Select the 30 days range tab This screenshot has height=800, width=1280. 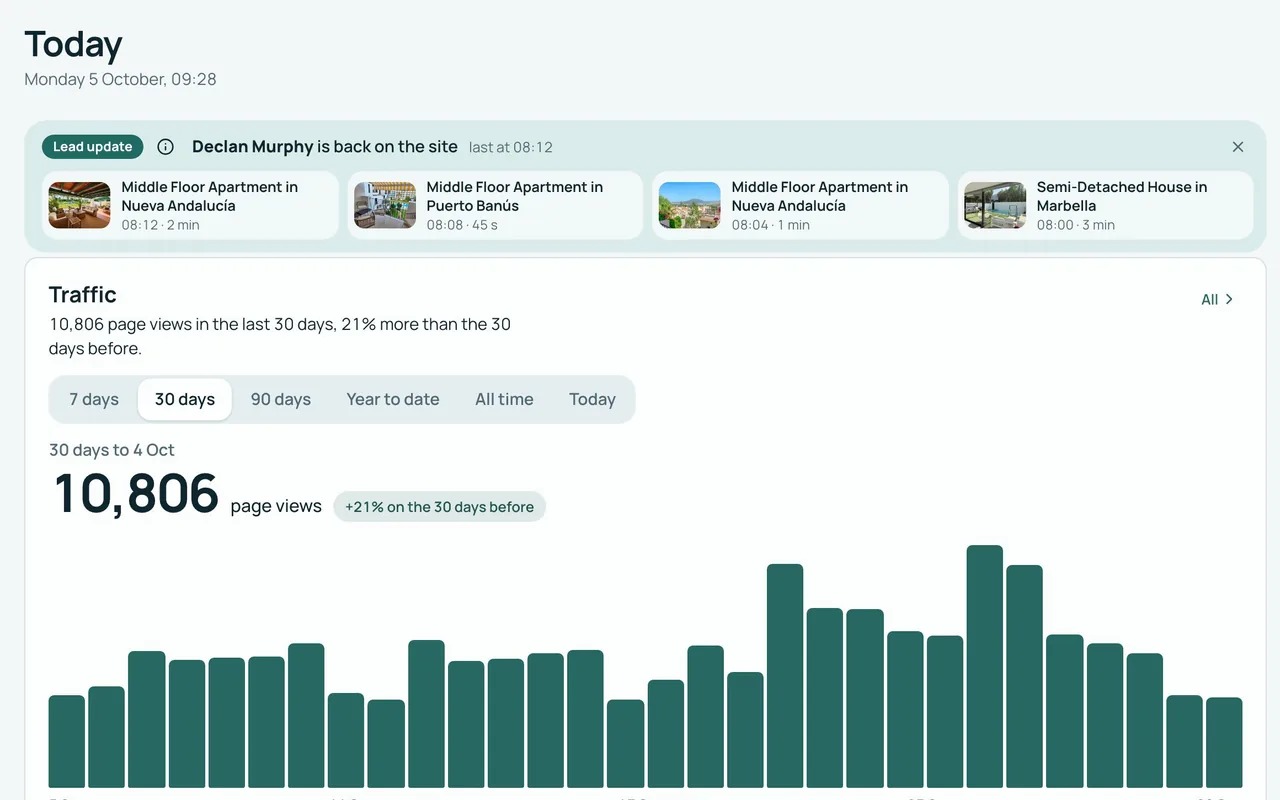(x=185, y=399)
